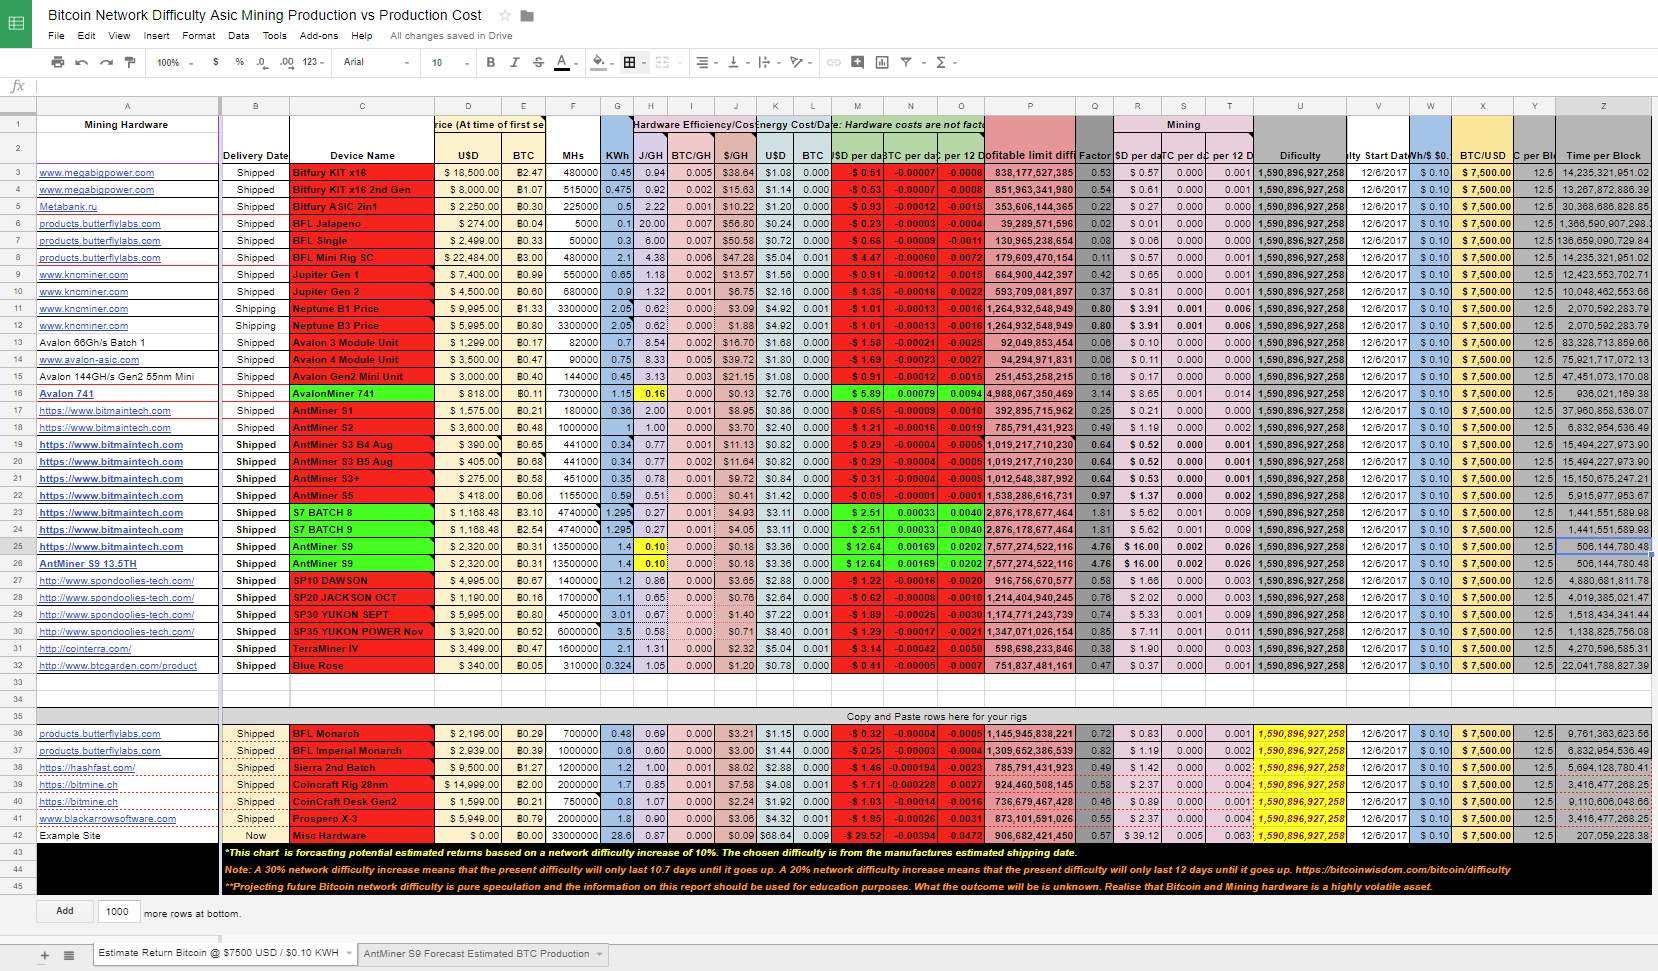Open the 123 more formats dropdown
The width and height of the screenshot is (1658, 971).
pyautogui.click(x=315, y=62)
